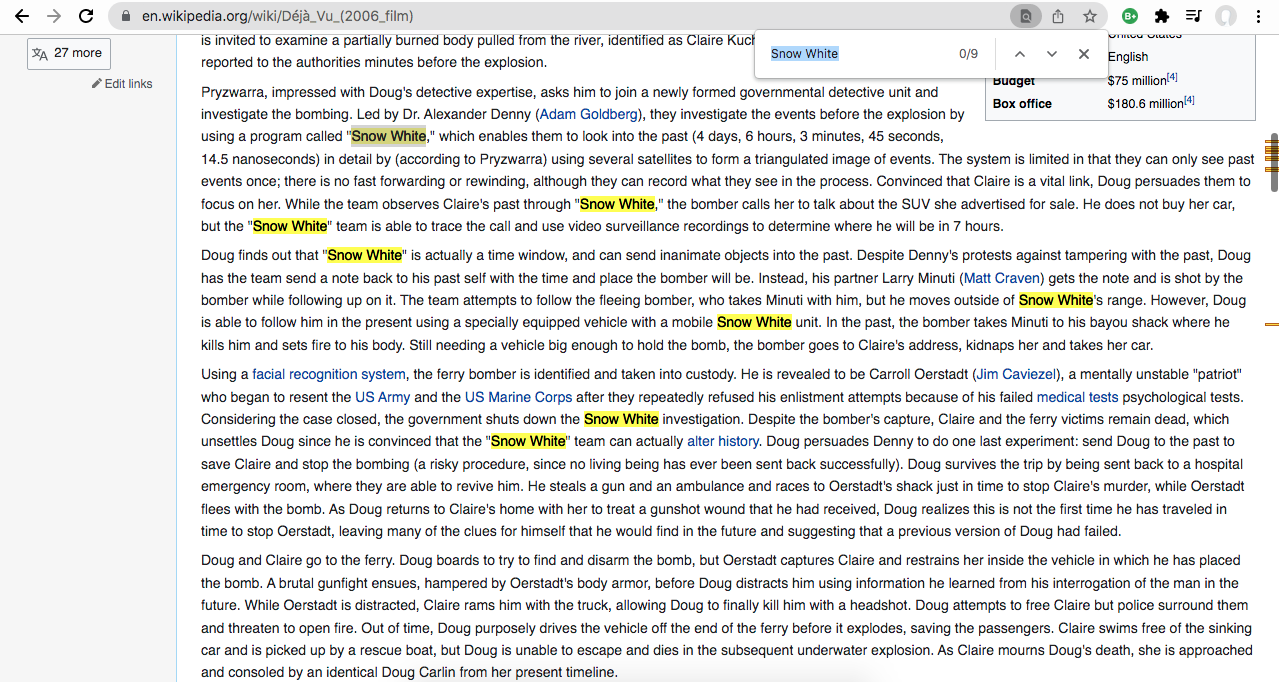
Task: Click the find-in-page icon in address bar
Action: (1025, 16)
